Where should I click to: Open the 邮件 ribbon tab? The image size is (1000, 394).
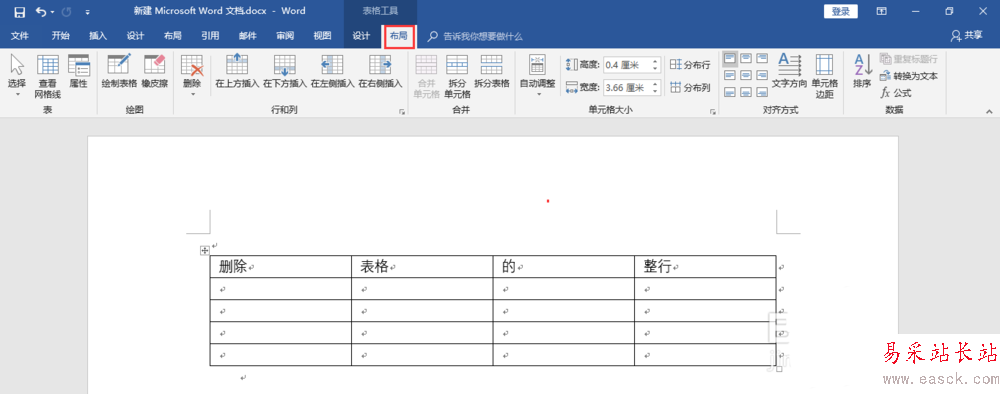(x=247, y=36)
